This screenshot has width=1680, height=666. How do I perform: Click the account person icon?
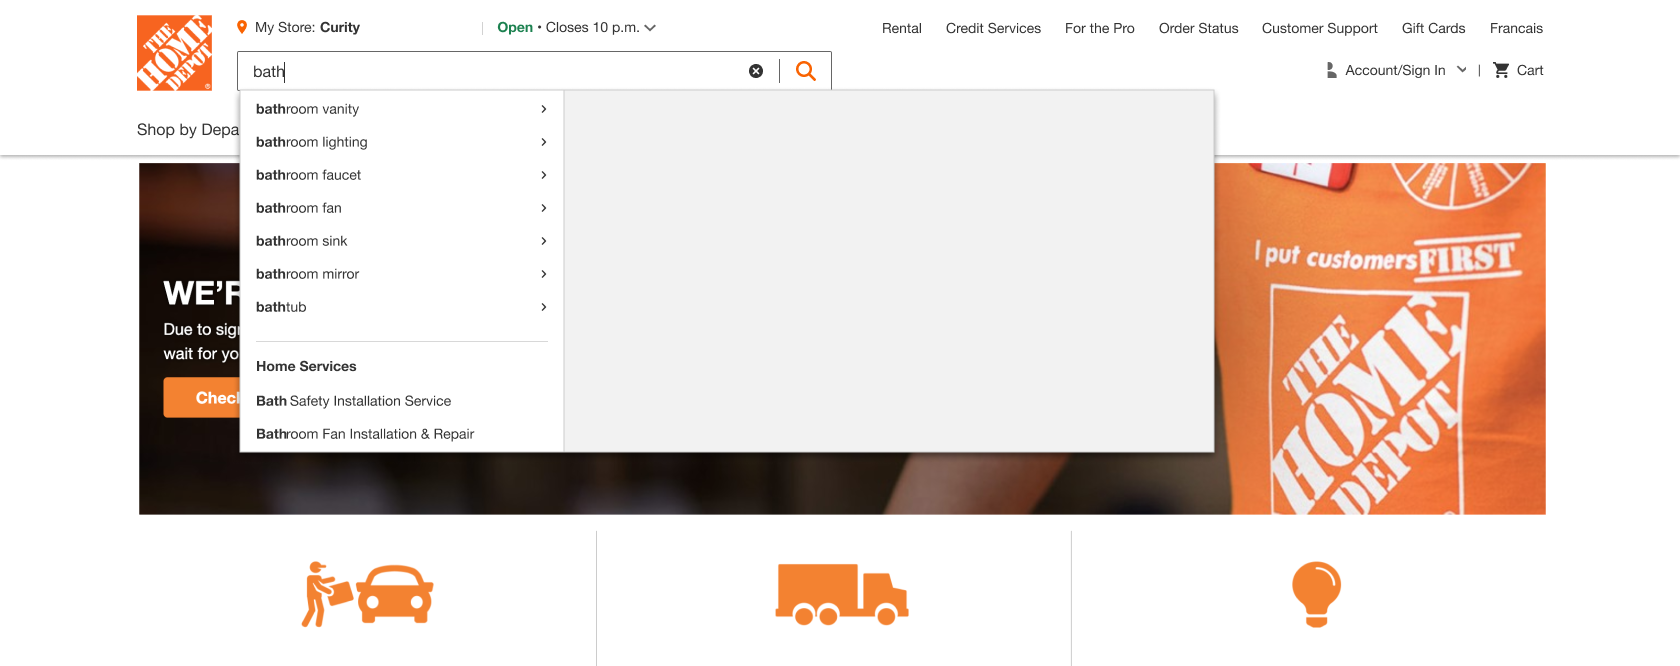(1331, 70)
